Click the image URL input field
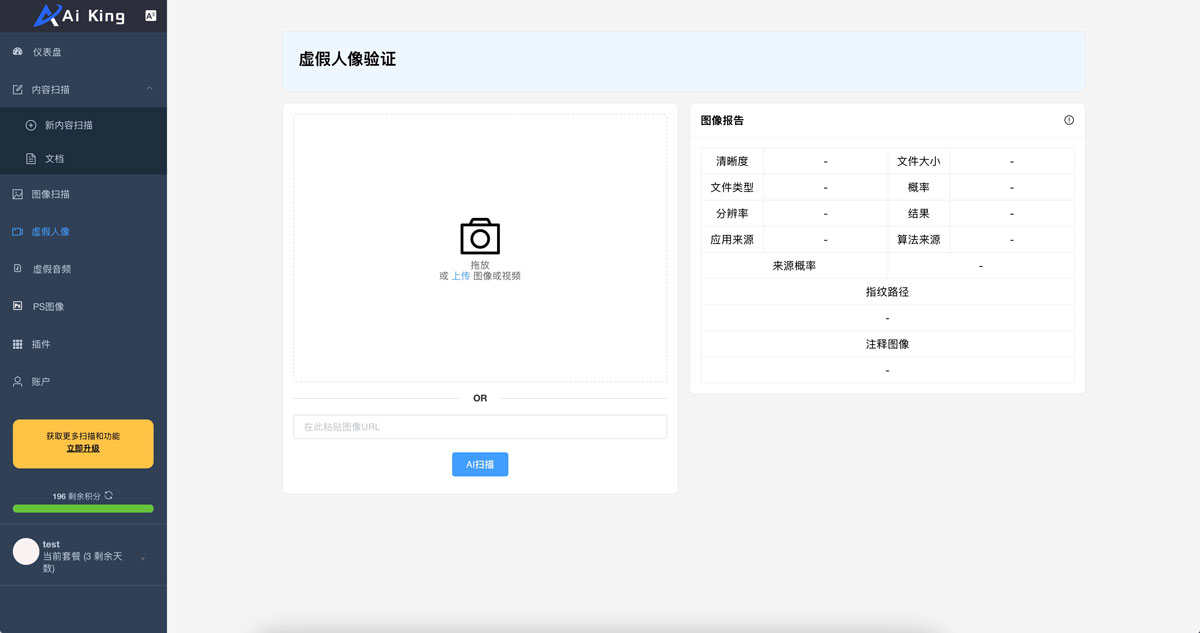The width and height of the screenshot is (1200, 633). tap(480, 427)
